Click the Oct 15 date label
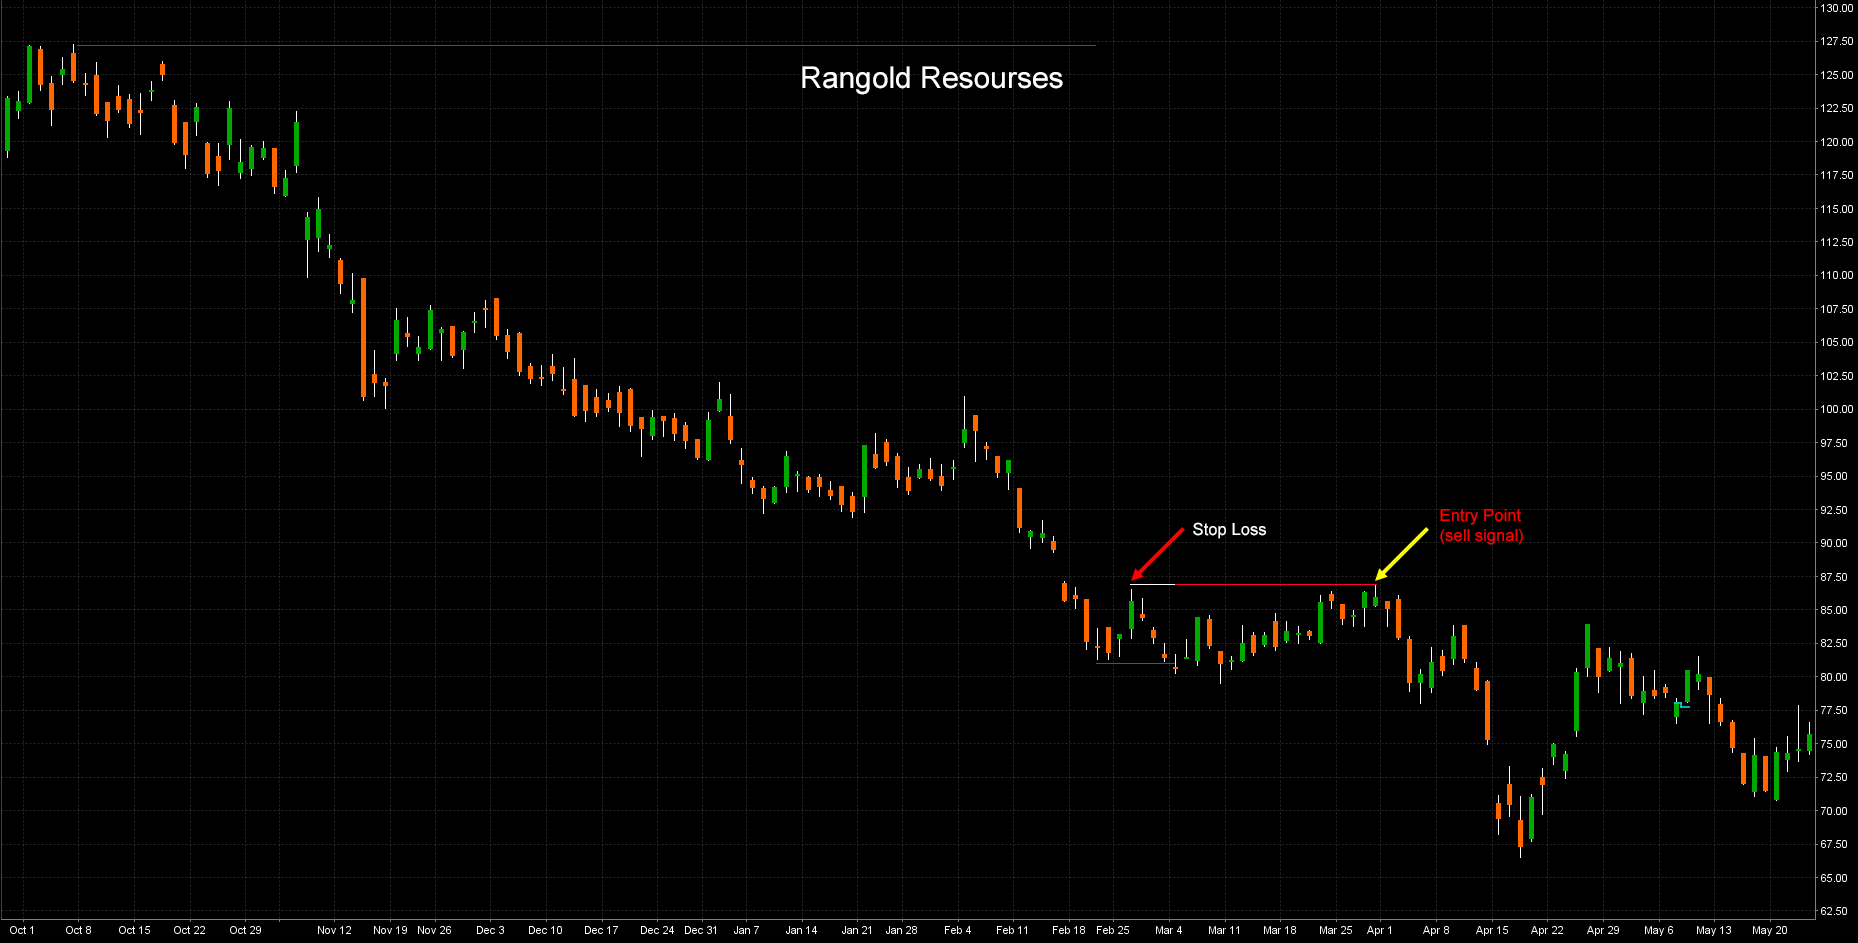The height and width of the screenshot is (943, 1858). pyautogui.click(x=134, y=930)
